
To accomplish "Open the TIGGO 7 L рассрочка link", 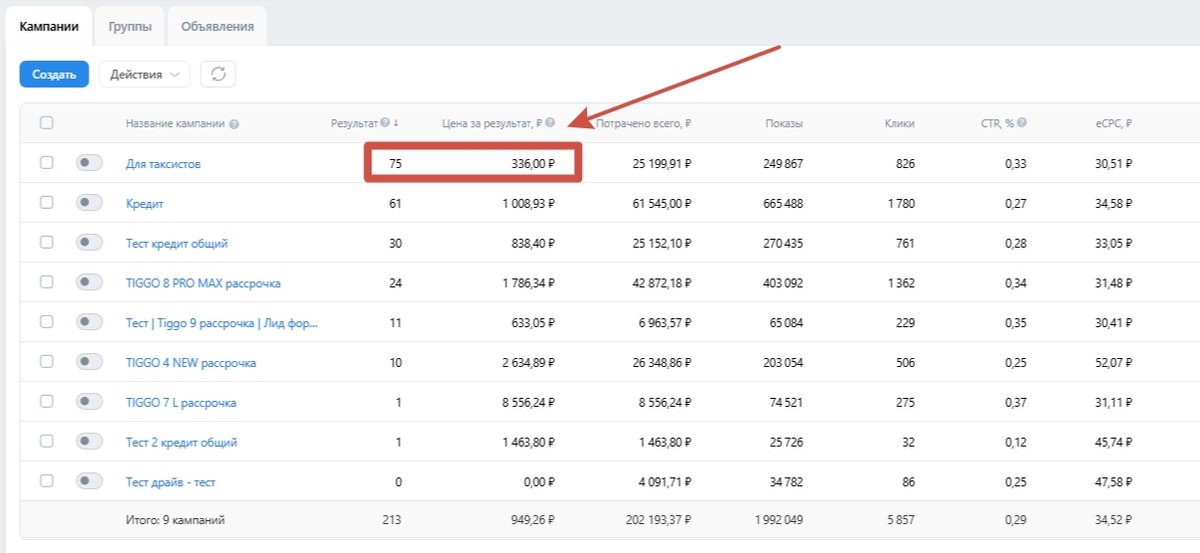I will click(181, 403).
